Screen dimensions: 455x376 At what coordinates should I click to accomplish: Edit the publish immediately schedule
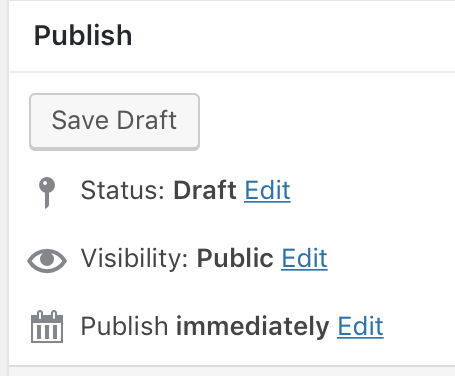pos(360,326)
